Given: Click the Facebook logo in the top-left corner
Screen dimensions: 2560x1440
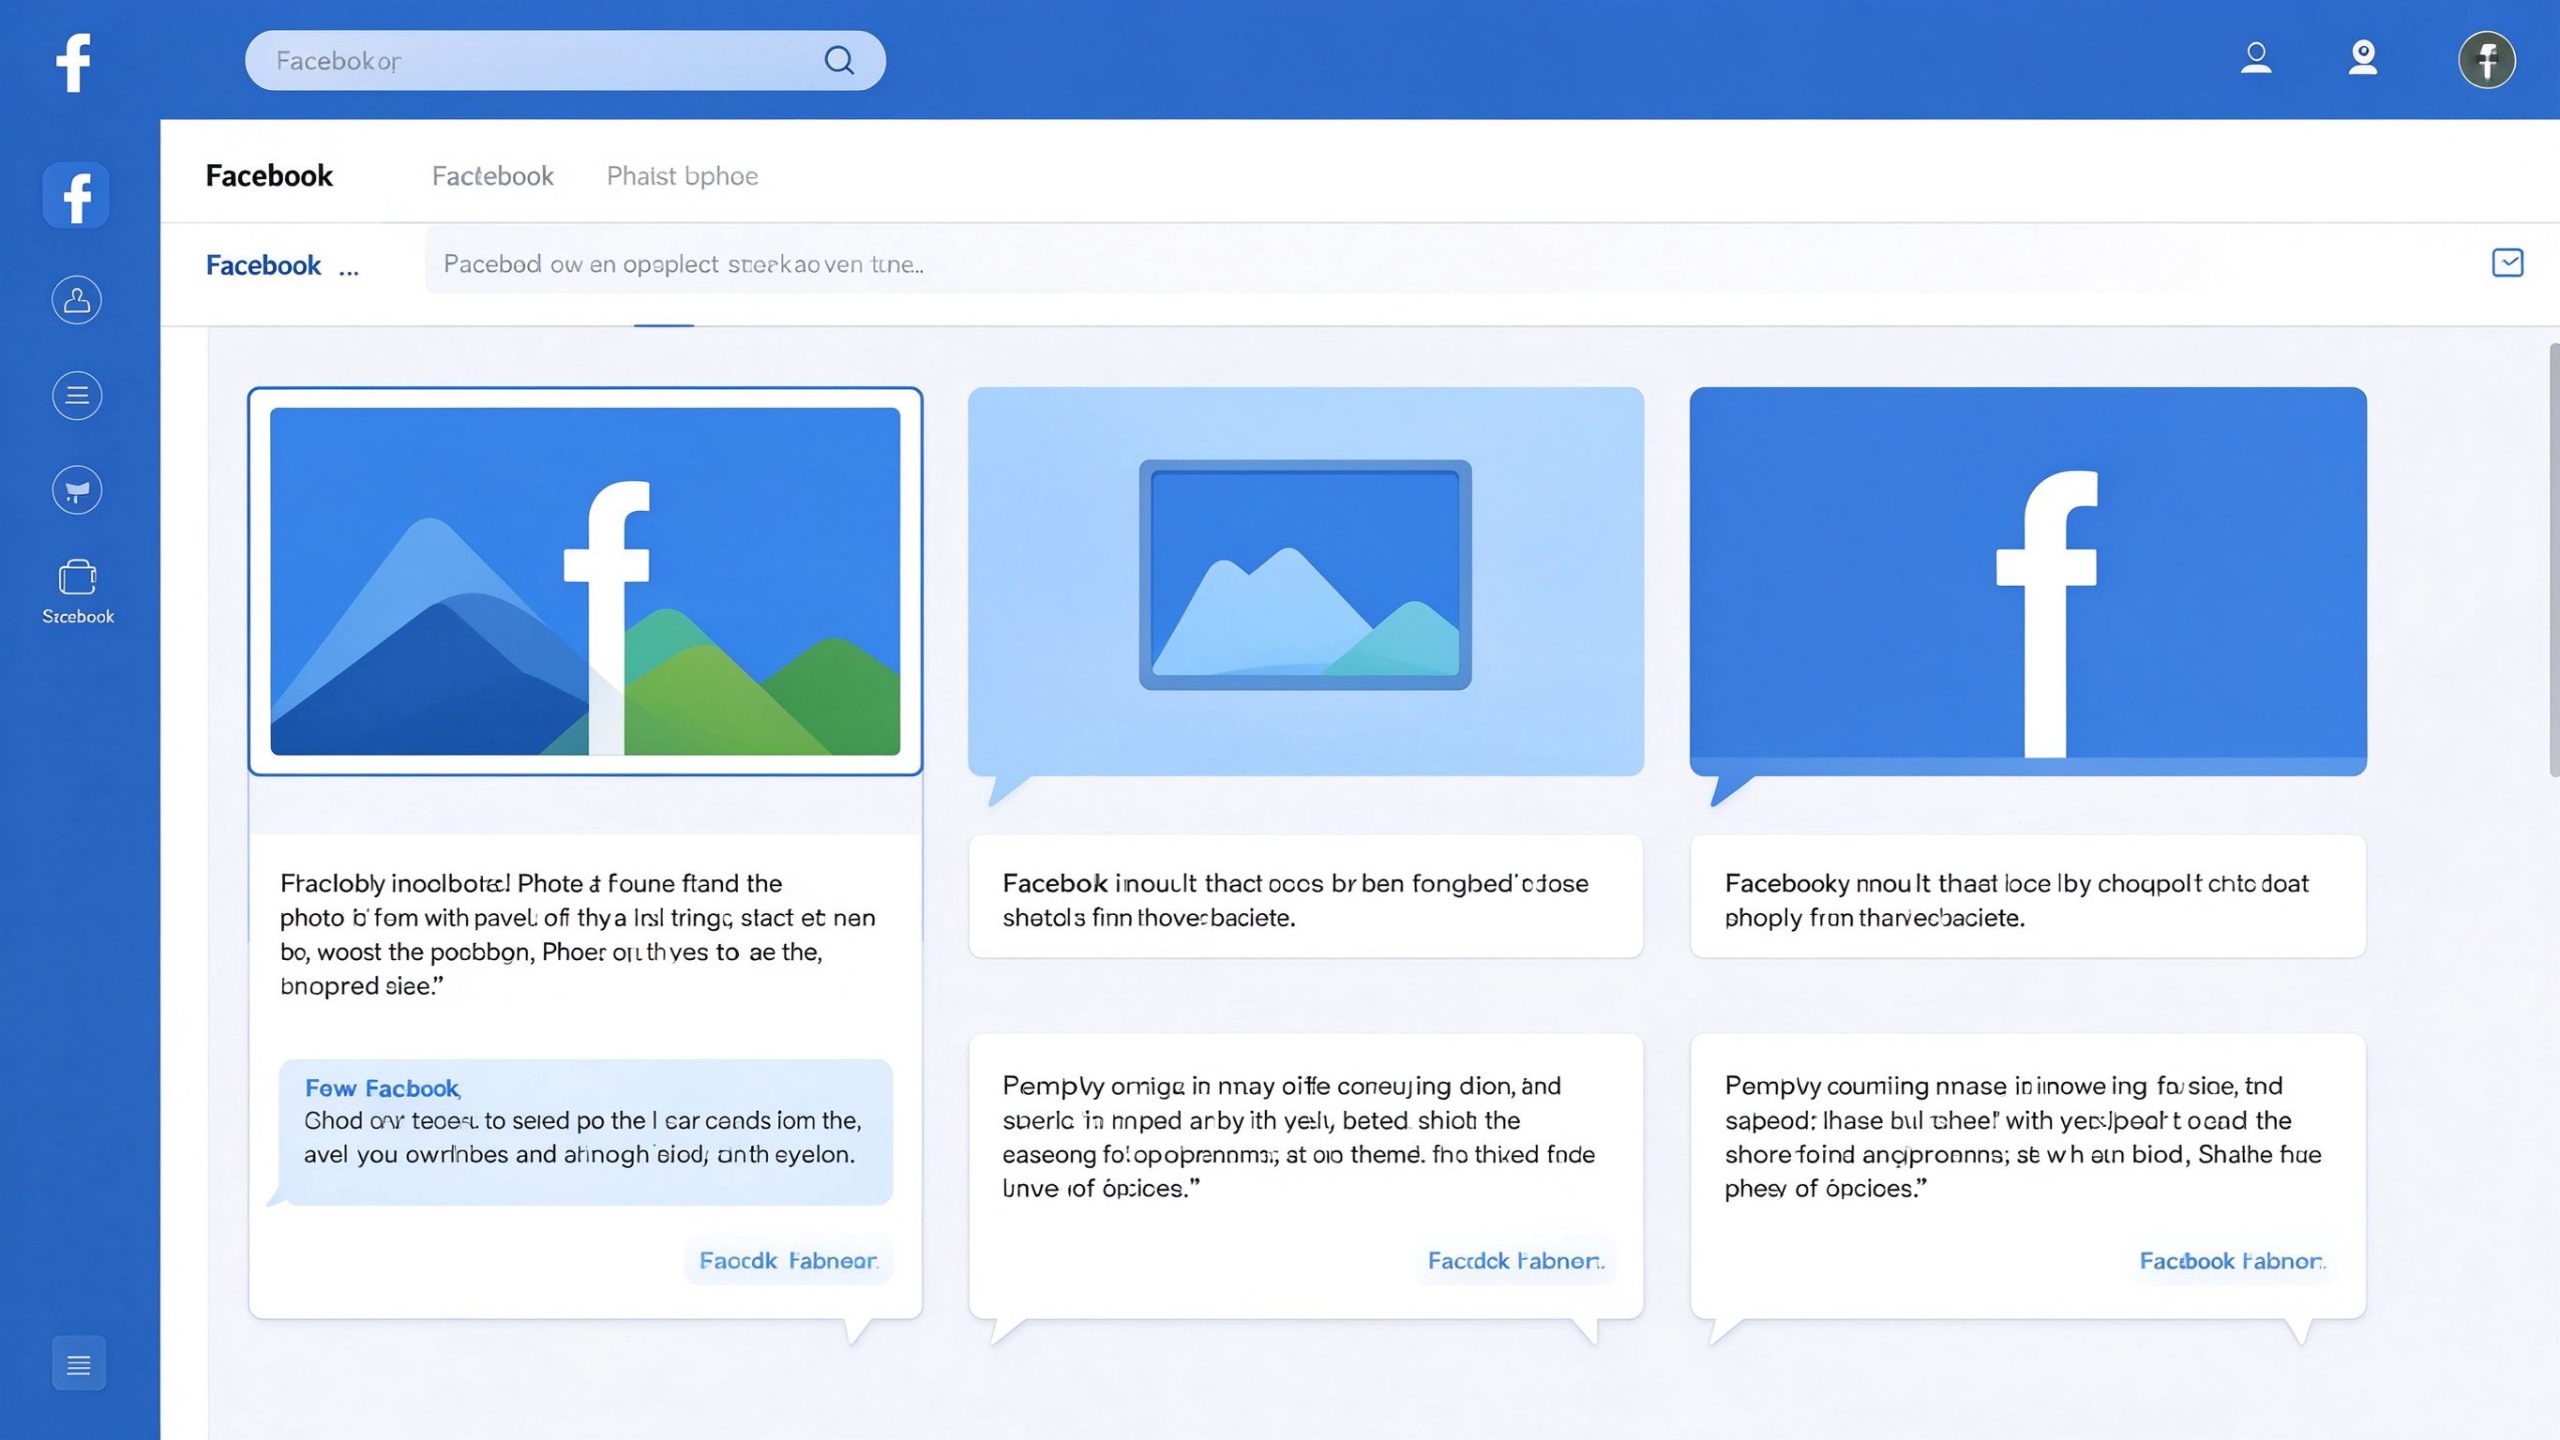Looking at the screenshot, I should pyautogui.click(x=73, y=62).
